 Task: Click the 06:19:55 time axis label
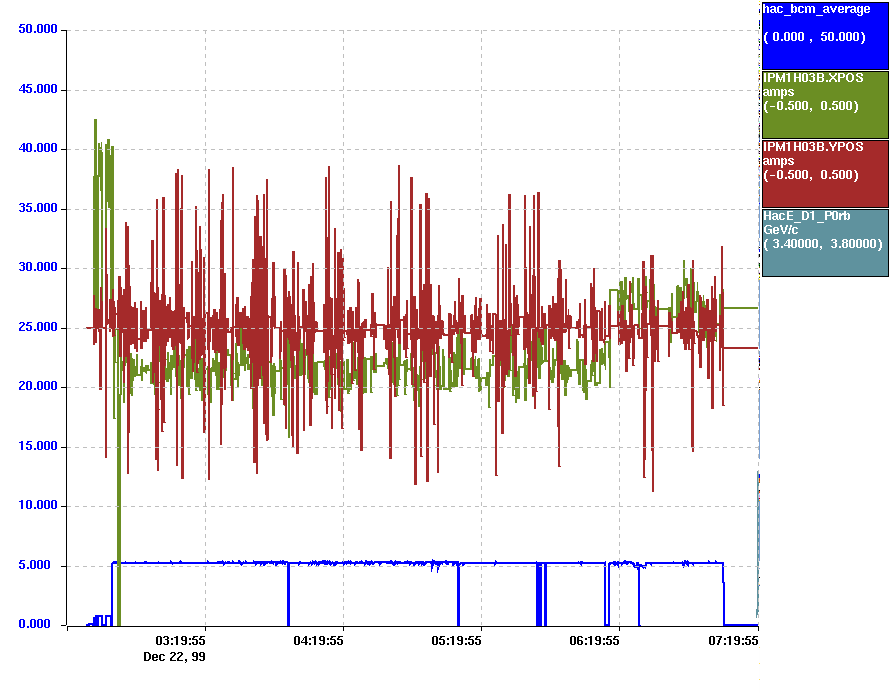coord(595,641)
